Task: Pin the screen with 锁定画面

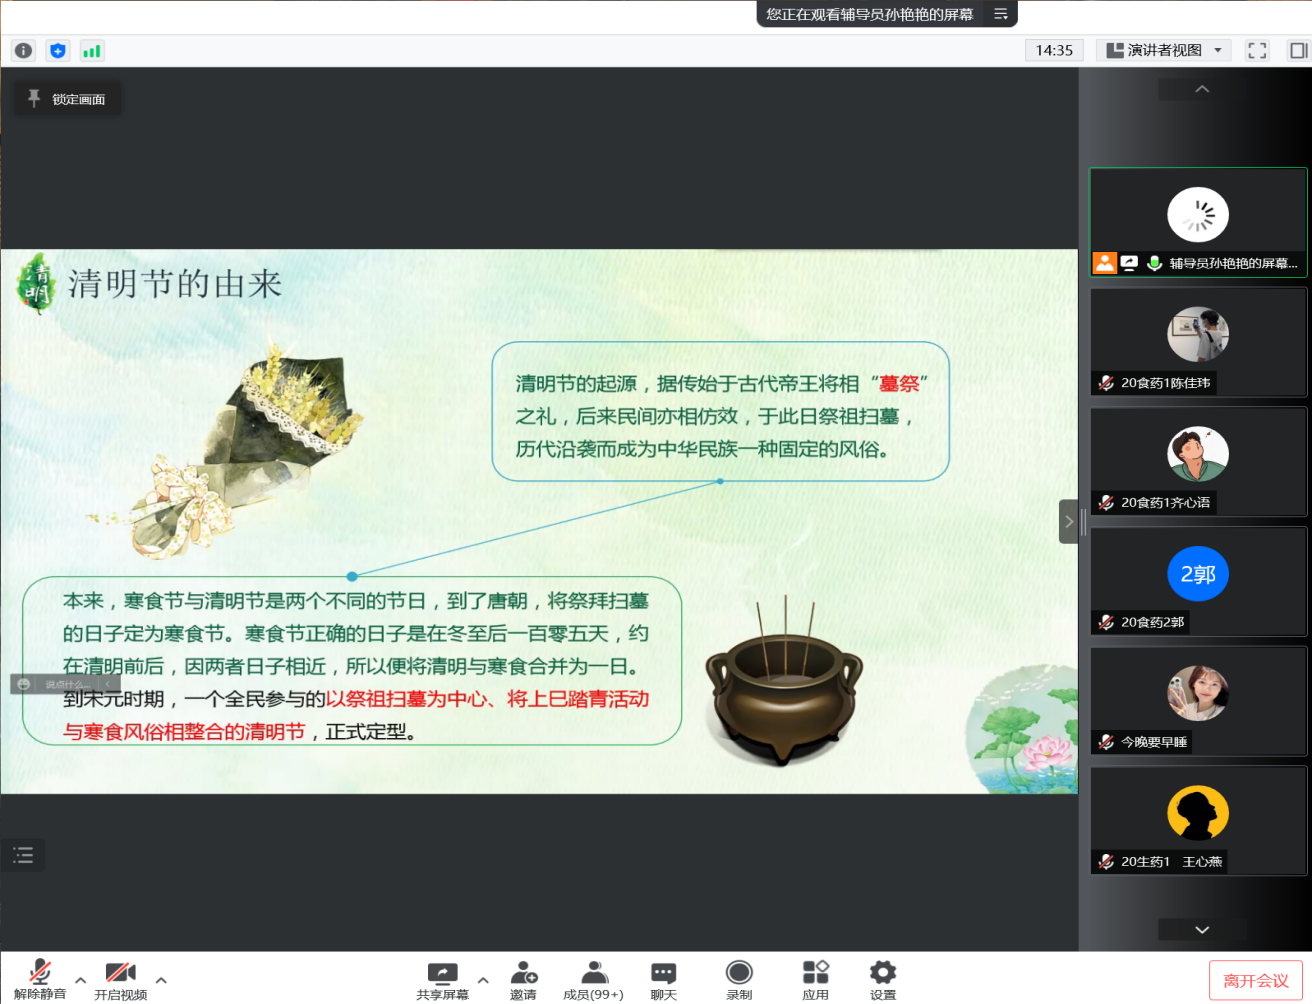Action: (x=67, y=99)
